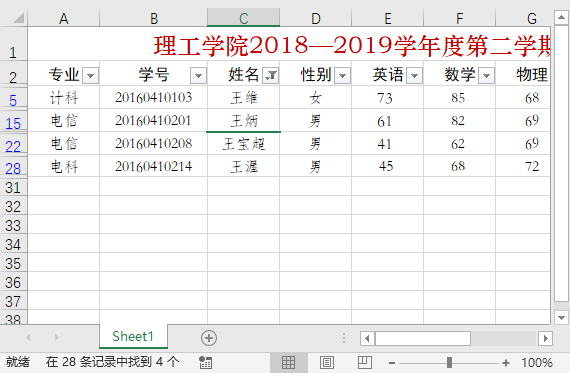Select column G header
Image resolution: width=570 pixels, height=373 pixels.
point(523,18)
